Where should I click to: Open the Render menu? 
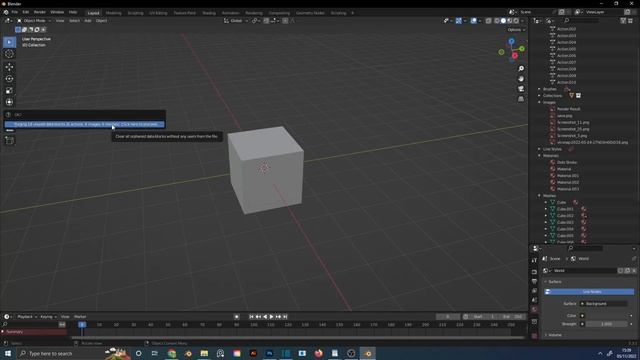pyautogui.click(x=40, y=12)
